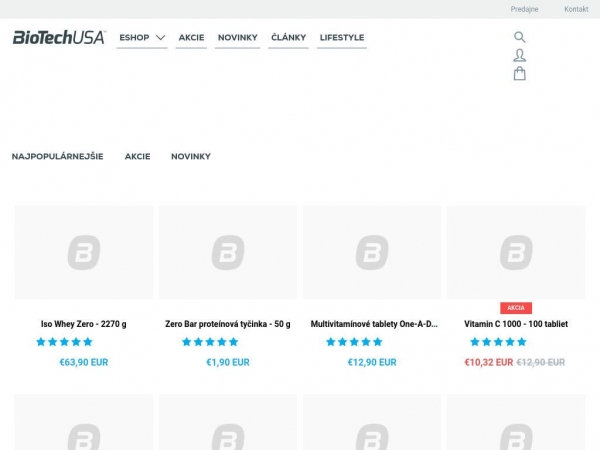Open the ČLÁNKY menu item
Viewport: 600px width, 450px height.
[x=289, y=38]
